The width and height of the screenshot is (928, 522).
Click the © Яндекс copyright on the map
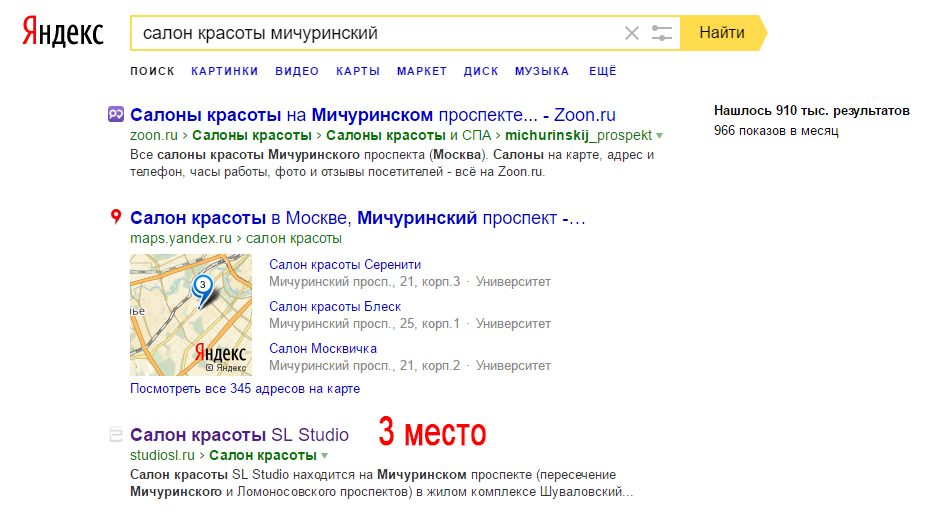point(226,368)
